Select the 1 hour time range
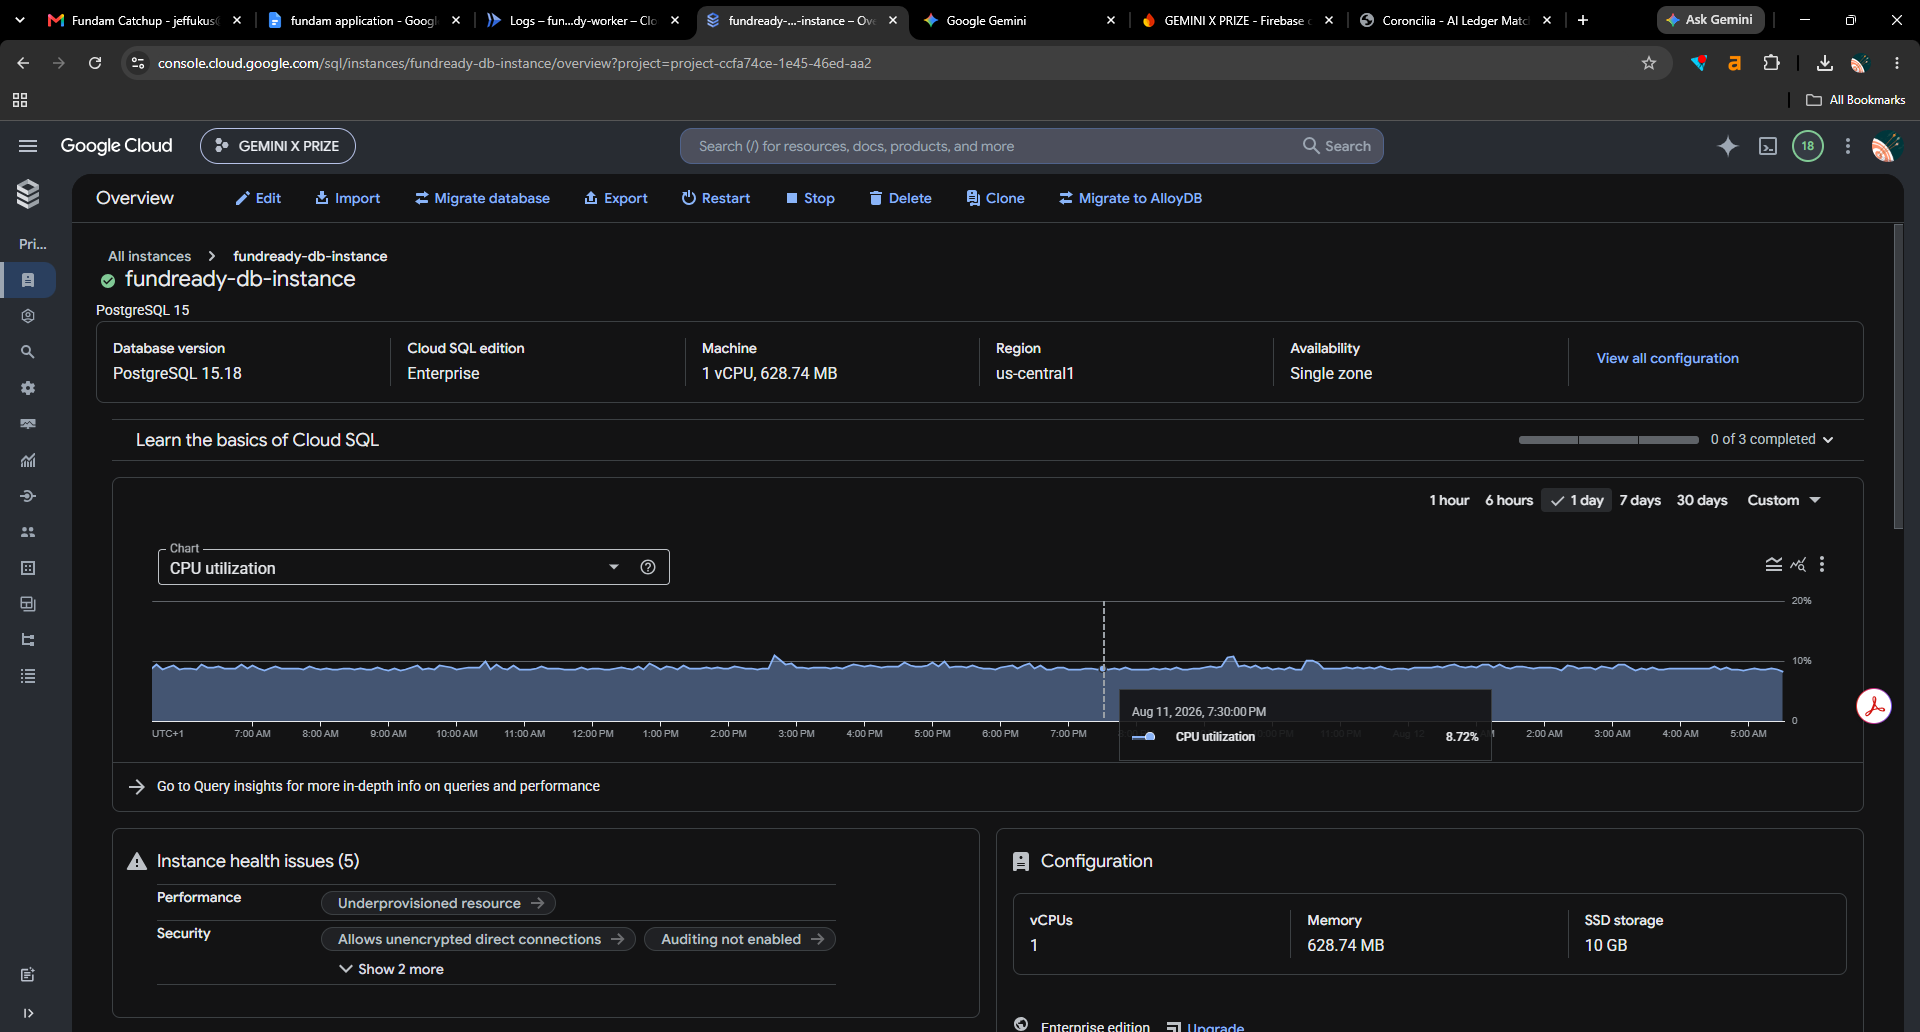1920x1032 pixels. point(1449,500)
